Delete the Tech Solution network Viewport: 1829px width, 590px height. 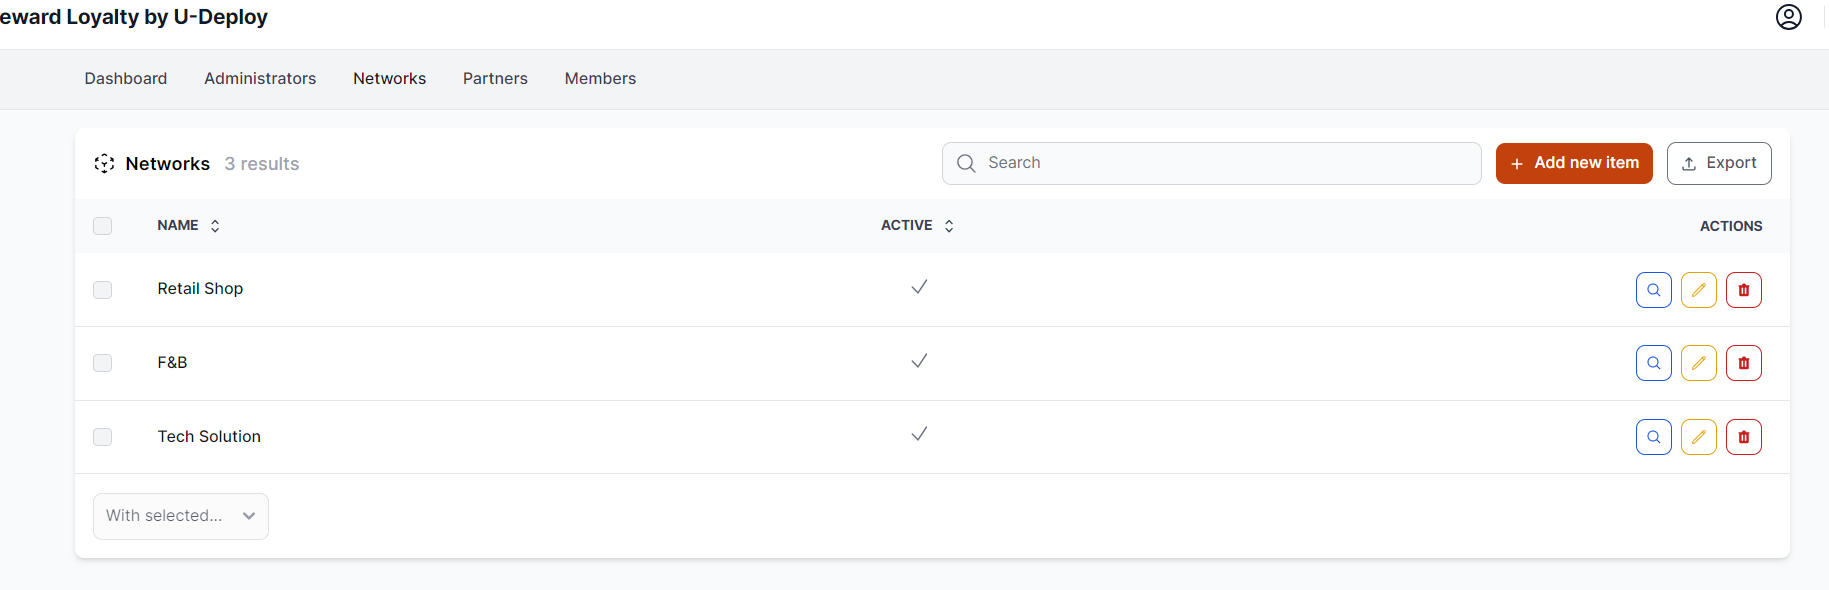point(1743,437)
